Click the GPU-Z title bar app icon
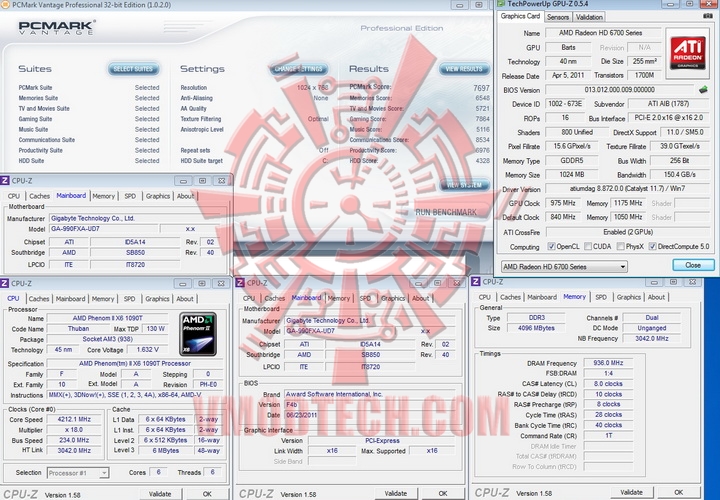Screen dimensions: 720x500 (501, 4)
